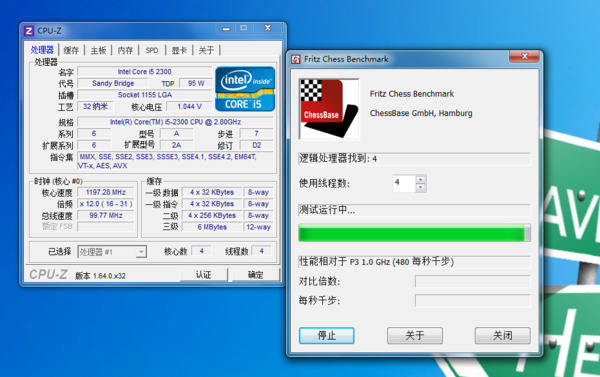Click the 关闭 button in Fritz Benchmark
The width and height of the screenshot is (600, 377).
point(502,335)
